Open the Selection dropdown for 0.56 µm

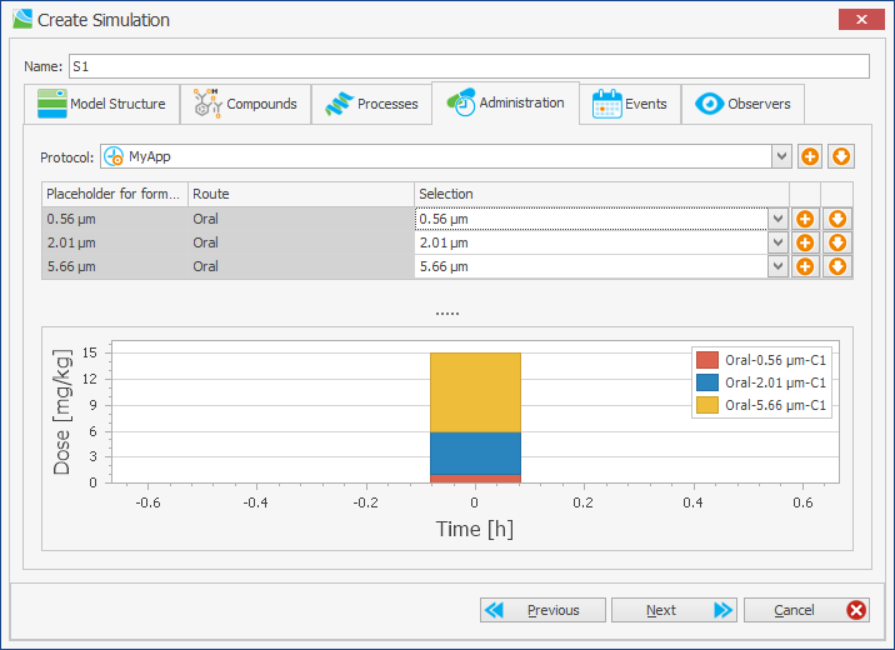pyautogui.click(x=777, y=218)
